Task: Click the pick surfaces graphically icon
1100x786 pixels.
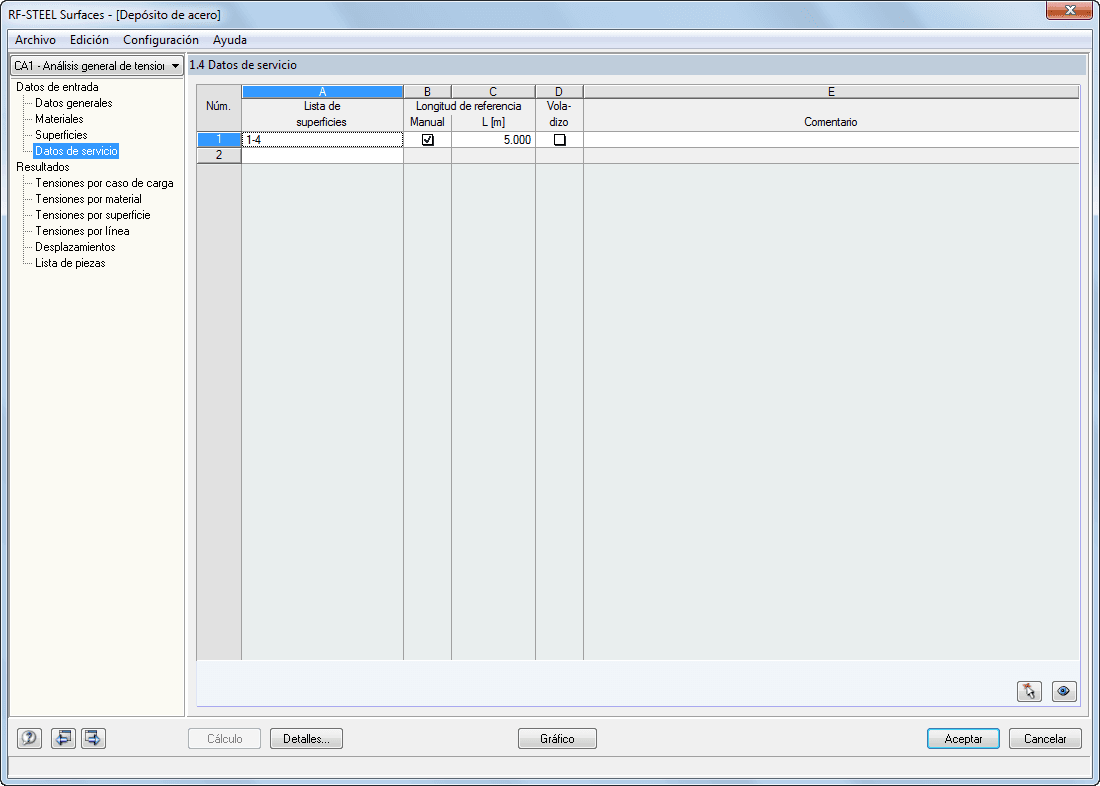Action: coord(1029,691)
